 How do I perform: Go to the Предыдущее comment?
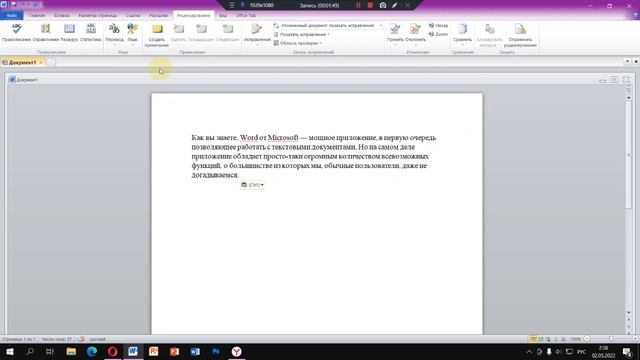coord(201,33)
